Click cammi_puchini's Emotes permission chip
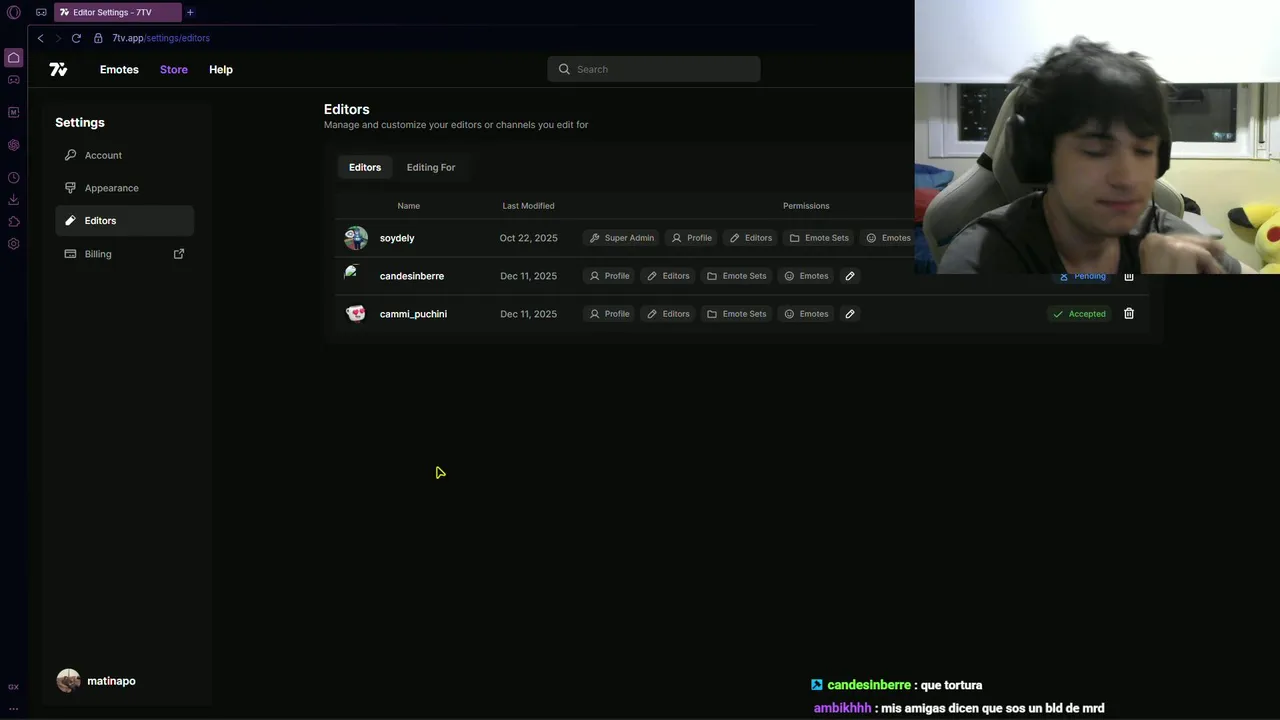The width and height of the screenshot is (1280, 720). (x=806, y=314)
